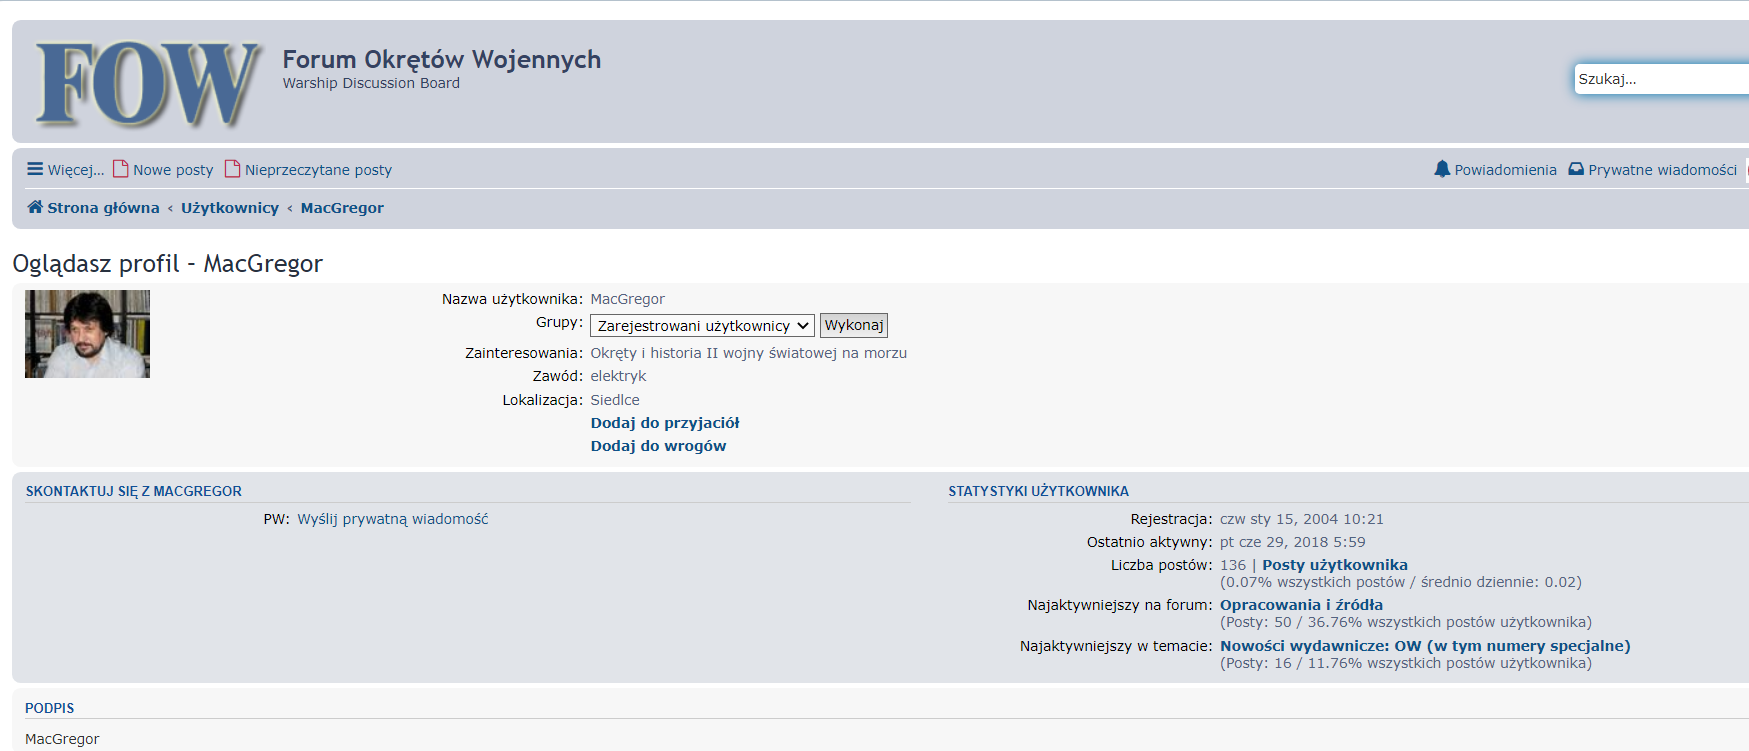Screen dimensions: 1749x751
Task: Click the Nieprzeczytane posty page icon
Action: tap(233, 169)
